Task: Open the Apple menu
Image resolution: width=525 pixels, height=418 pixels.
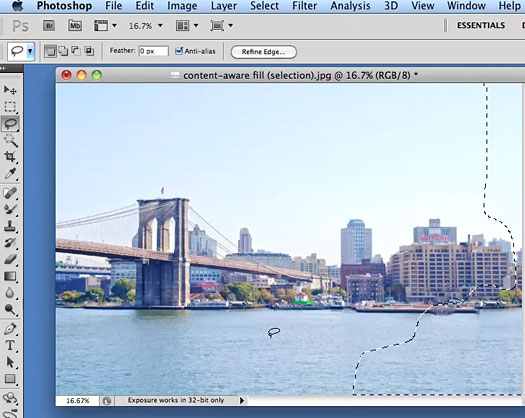Action: (18, 6)
